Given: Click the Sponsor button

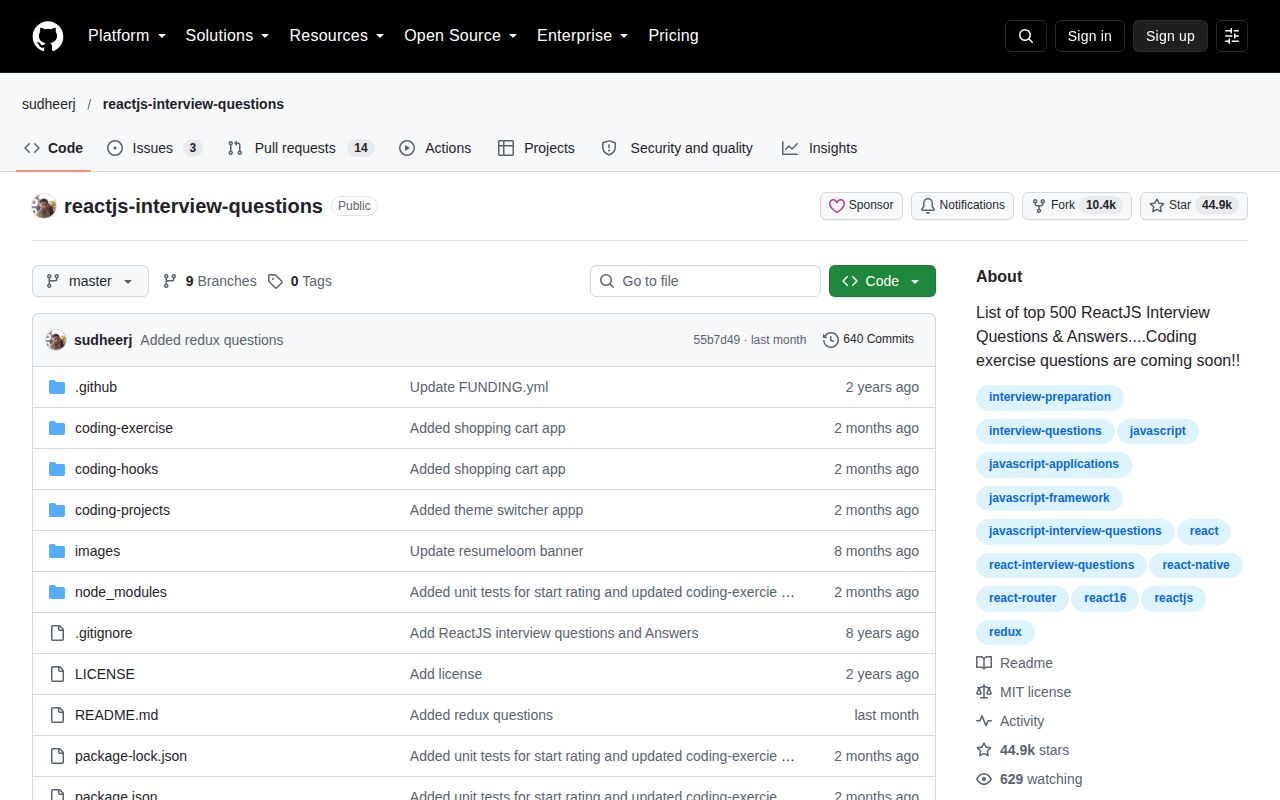Looking at the screenshot, I should click(861, 206).
